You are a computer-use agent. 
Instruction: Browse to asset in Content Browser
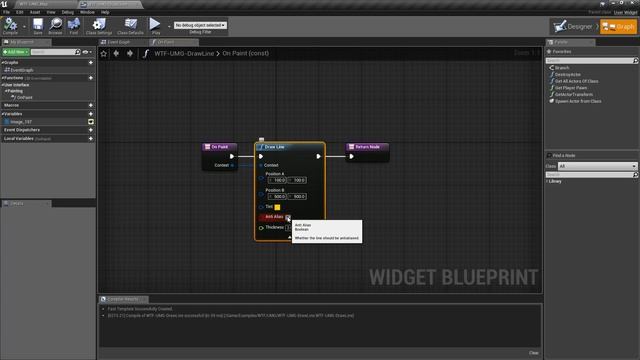(x=56, y=26)
